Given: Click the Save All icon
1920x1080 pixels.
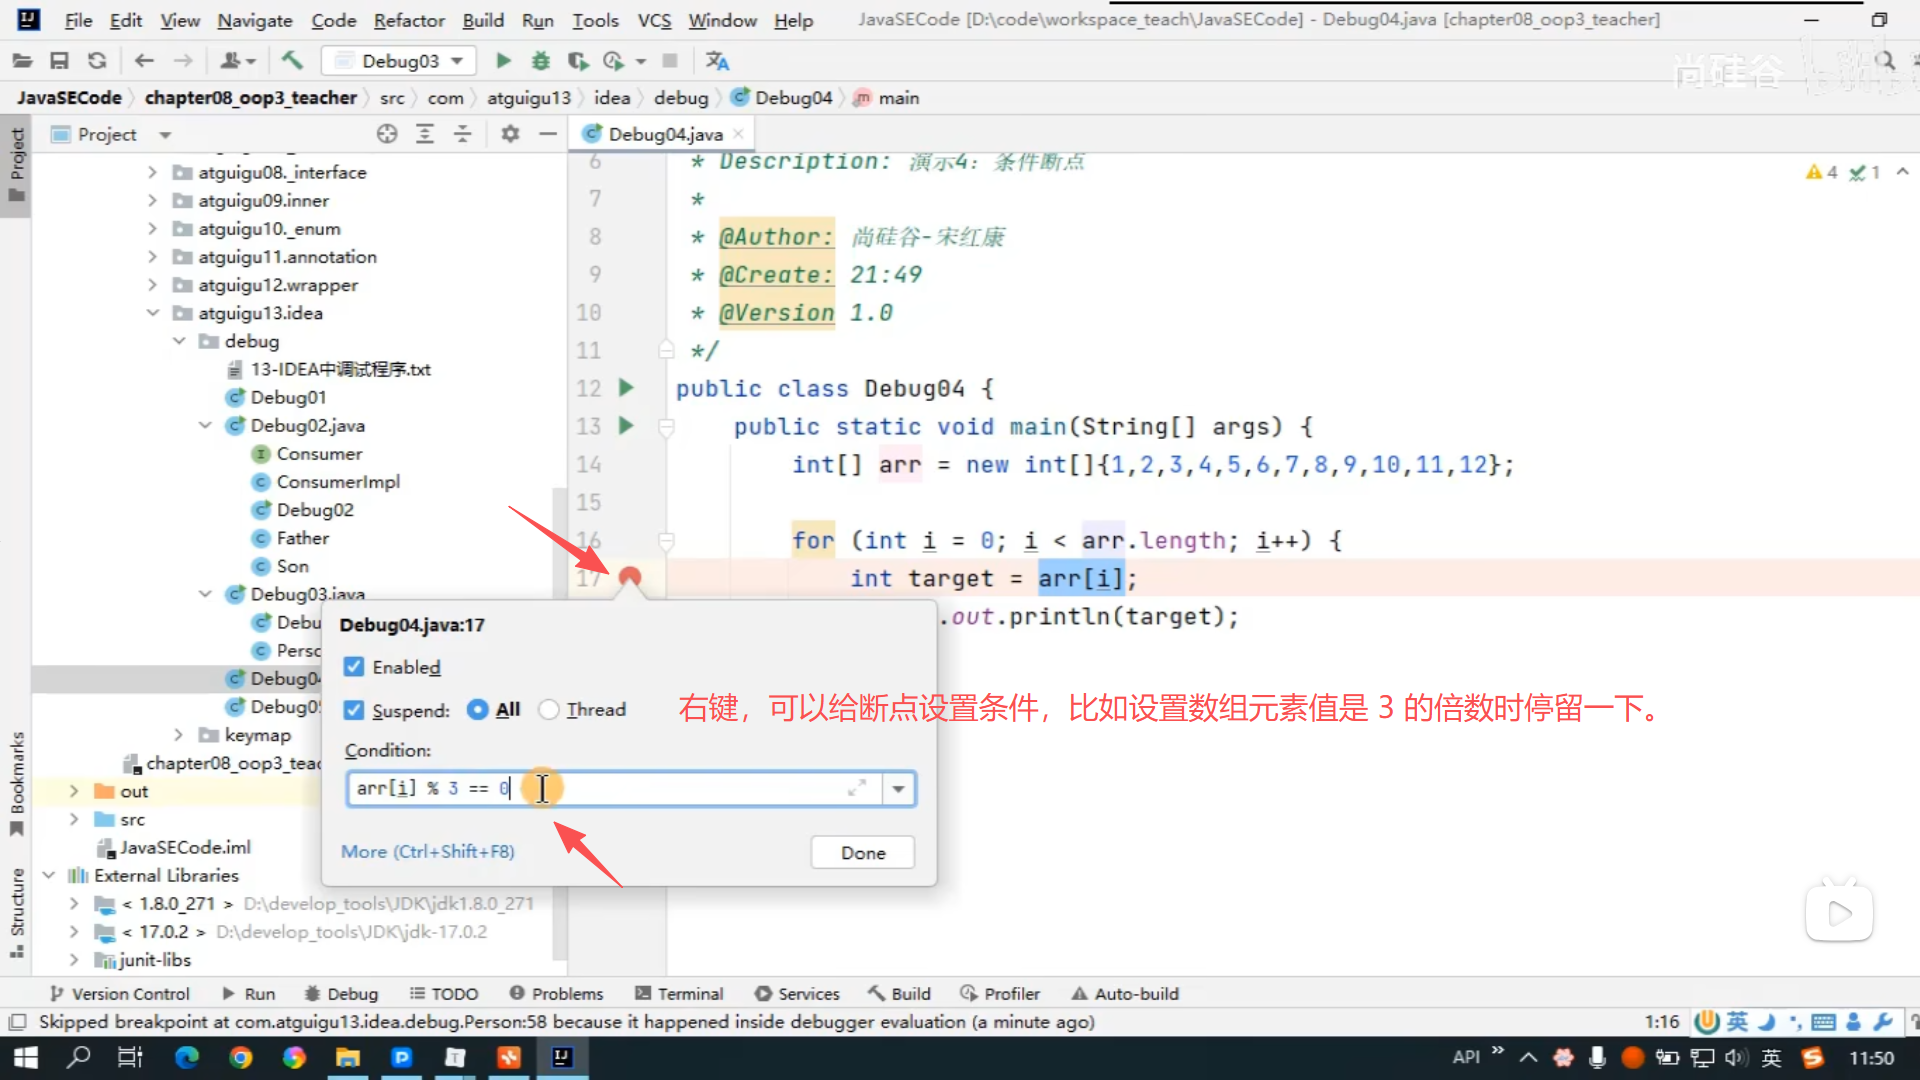Looking at the screenshot, I should coord(59,61).
